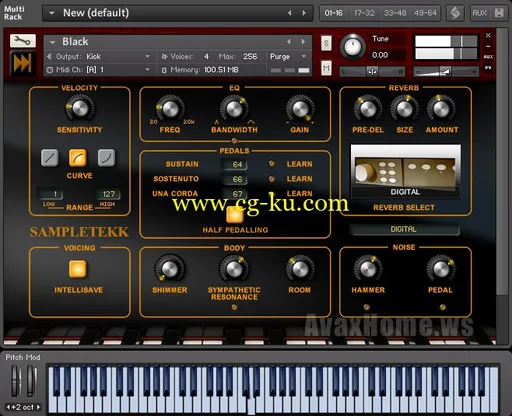Go to previous multi preset
The height and width of the screenshot is (416, 512).
tap(289, 13)
